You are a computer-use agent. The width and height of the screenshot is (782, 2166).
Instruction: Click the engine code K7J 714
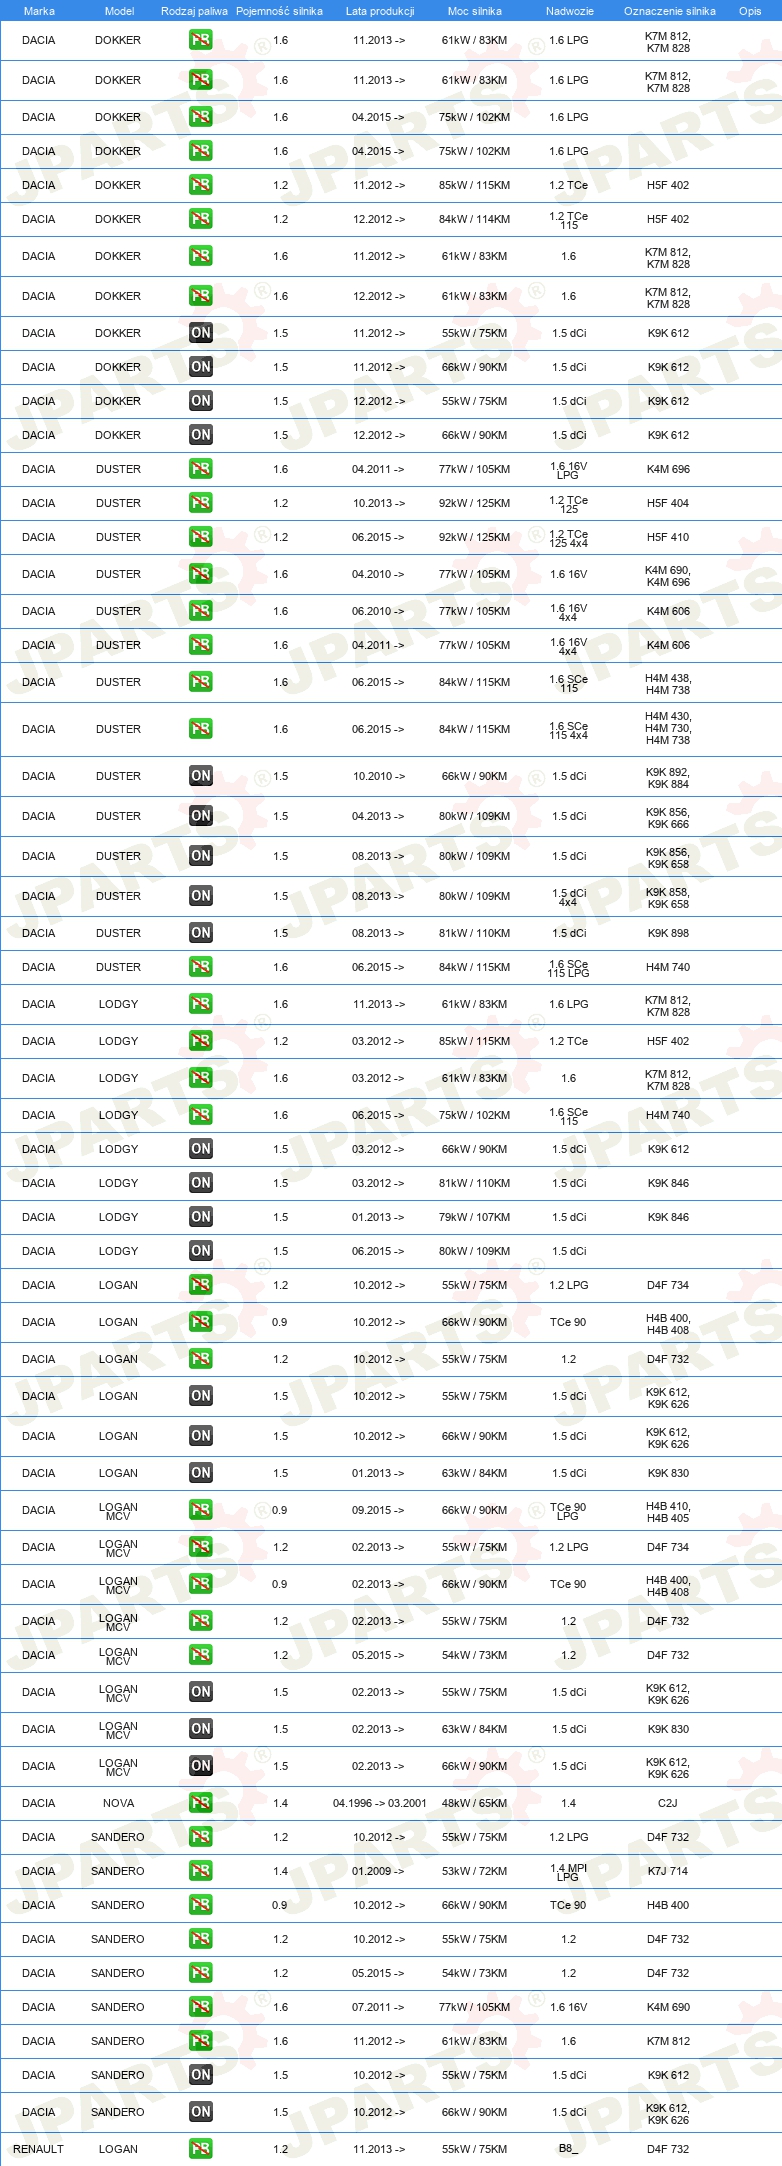pos(668,1871)
